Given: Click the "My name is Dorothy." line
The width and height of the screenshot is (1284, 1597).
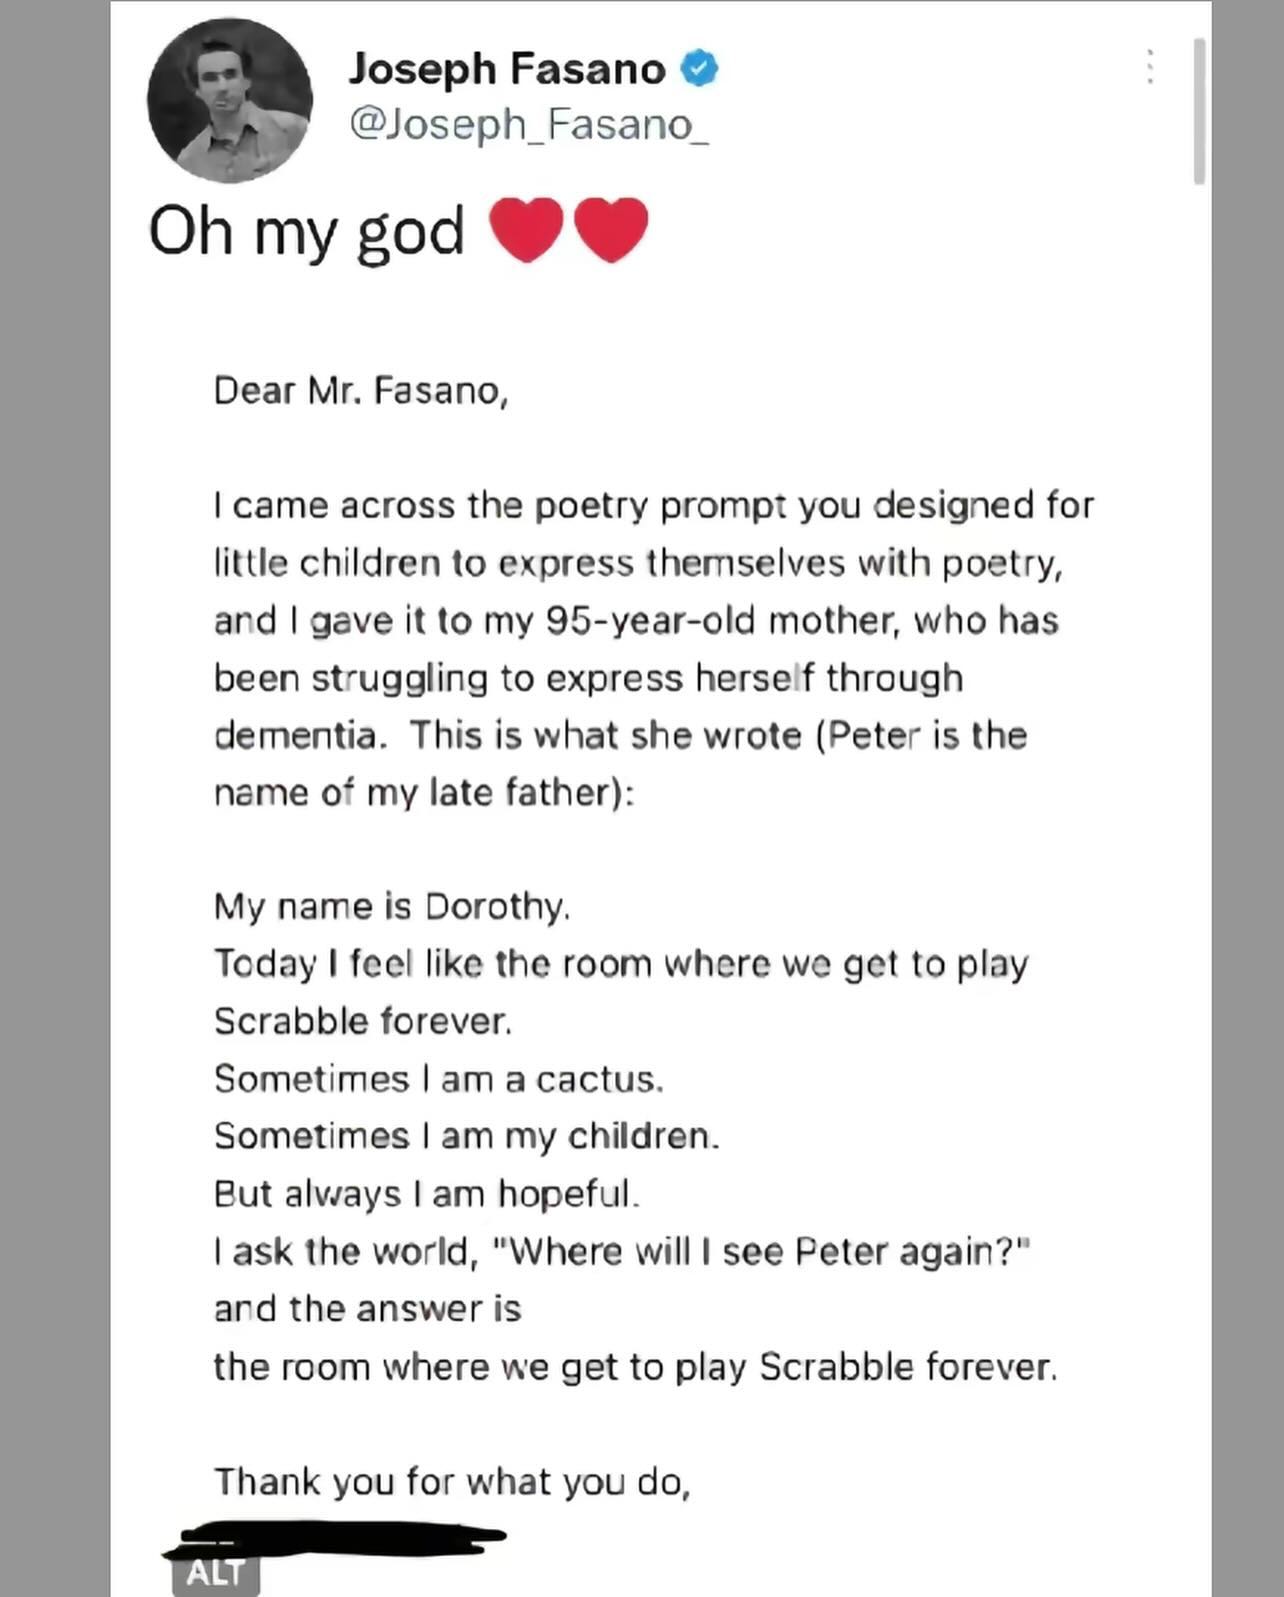Looking at the screenshot, I should (391, 906).
